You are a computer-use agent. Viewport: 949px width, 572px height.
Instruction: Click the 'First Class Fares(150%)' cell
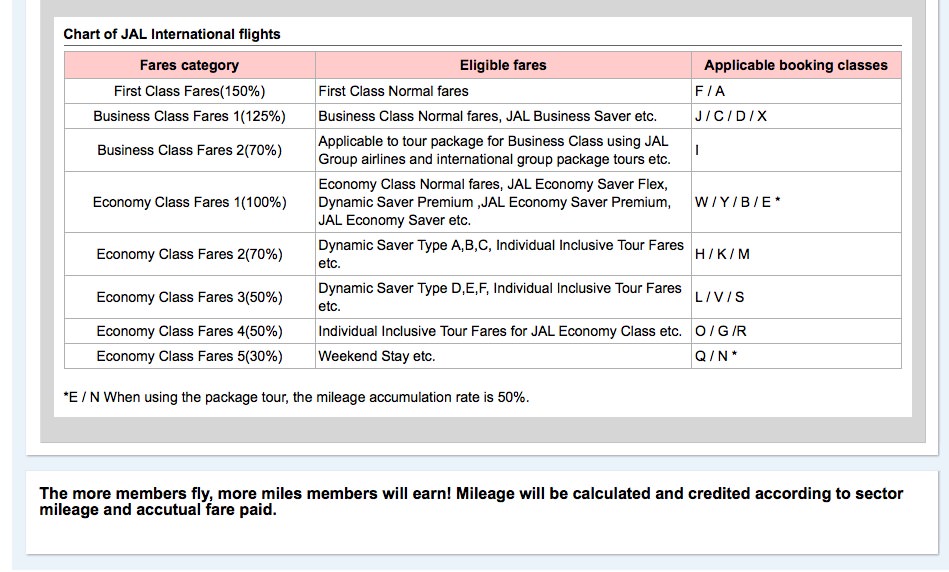coord(189,91)
